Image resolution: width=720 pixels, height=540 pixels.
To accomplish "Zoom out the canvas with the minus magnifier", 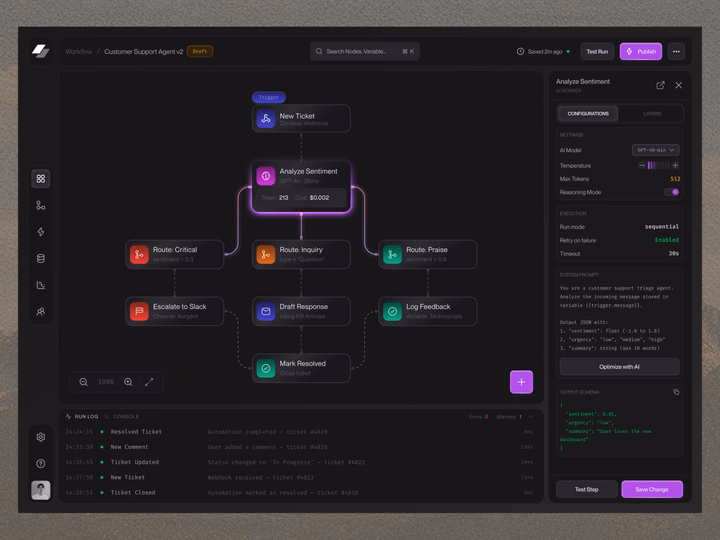I will pyautogui.click(x=83, y=382).
